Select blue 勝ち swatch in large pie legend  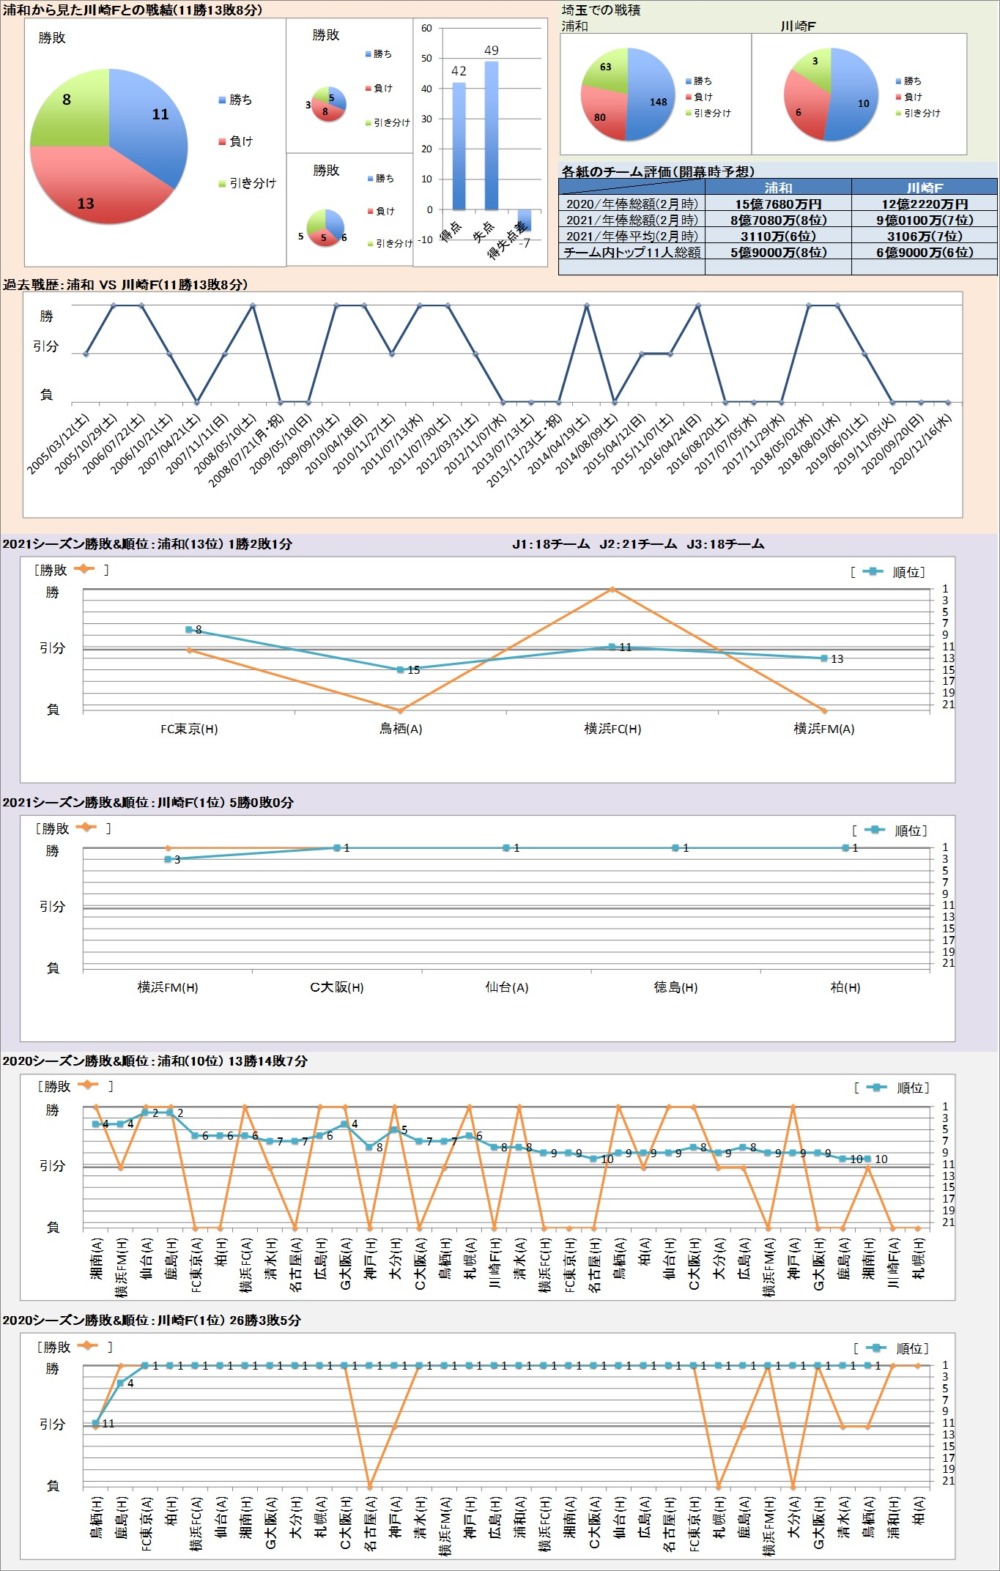pos(221,100)
